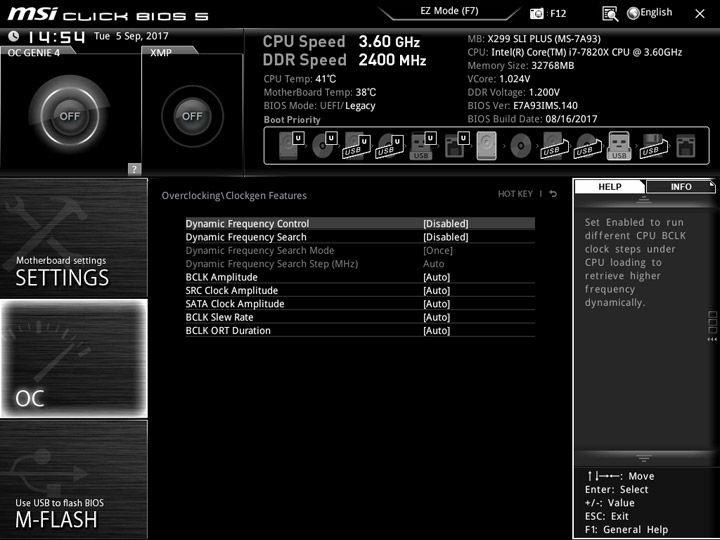Screen dimensions: 720x540
Task: Open BCLK Amplitude [Auto] value
Action: tap(436, 277)
